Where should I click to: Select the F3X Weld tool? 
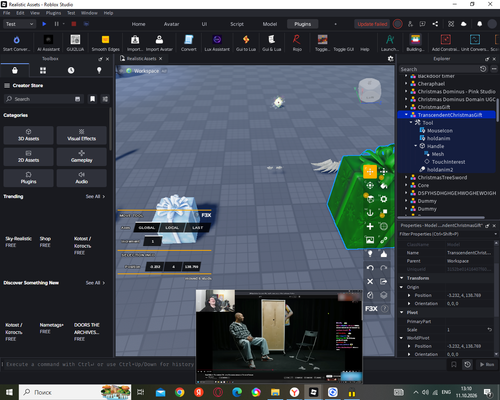point(384,240)
